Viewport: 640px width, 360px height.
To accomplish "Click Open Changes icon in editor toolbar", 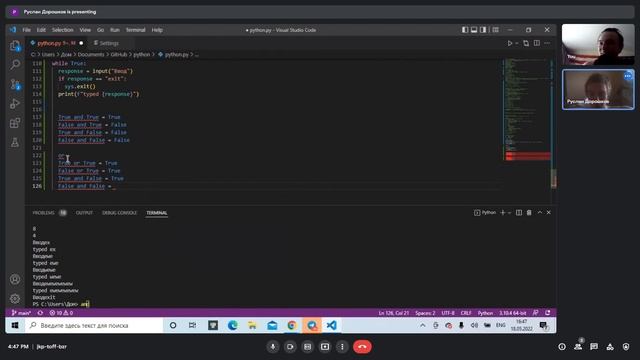I will pos(526,43).
